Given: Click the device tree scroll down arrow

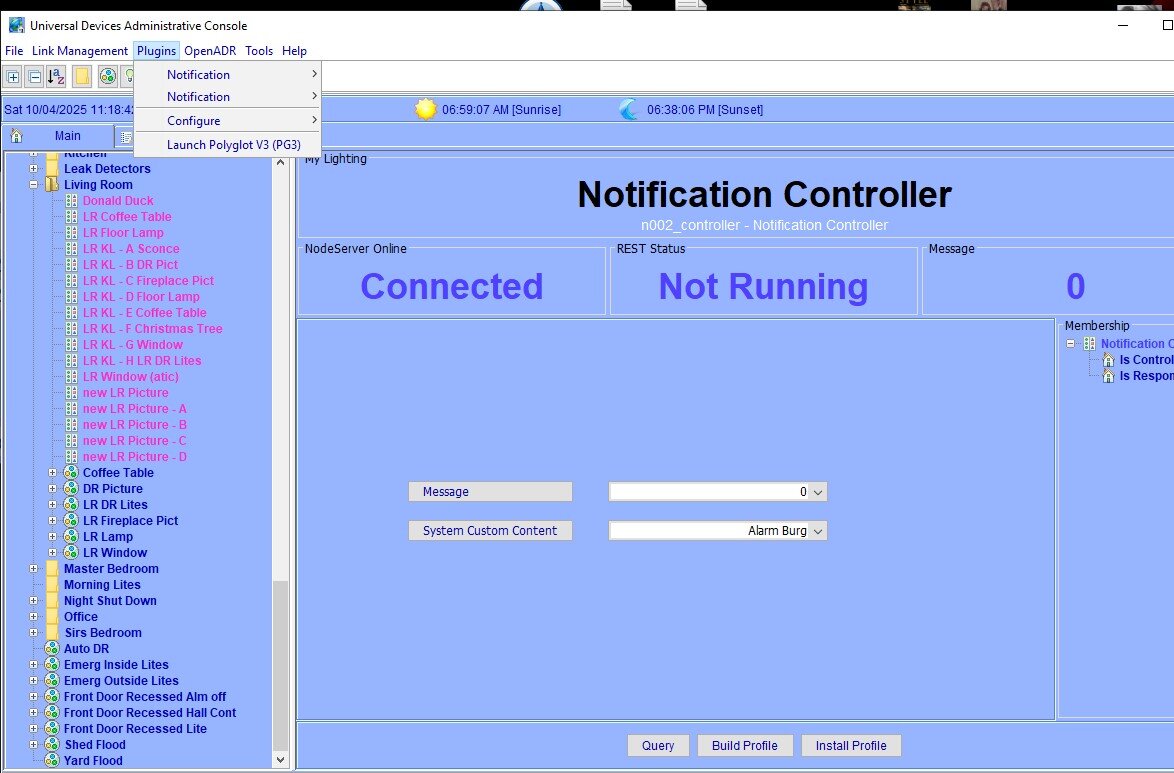Looking at the screenshot, I should point(280,760).
